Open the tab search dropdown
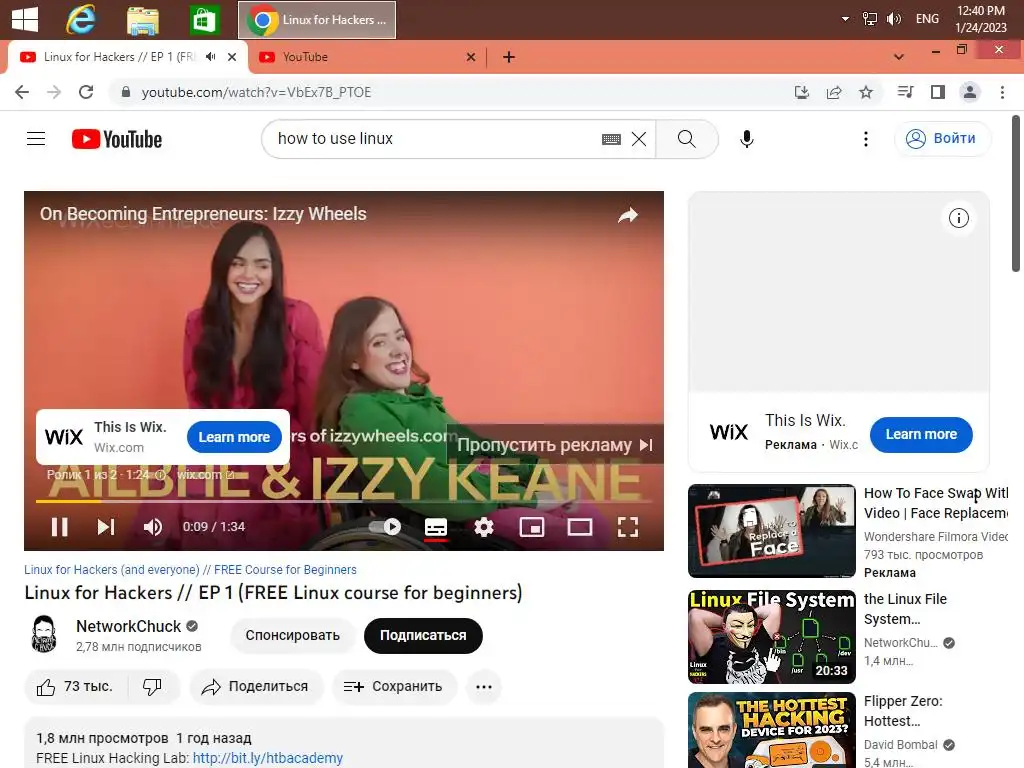The height and width of the screenshot is (768, 1024). click(899, 57)
